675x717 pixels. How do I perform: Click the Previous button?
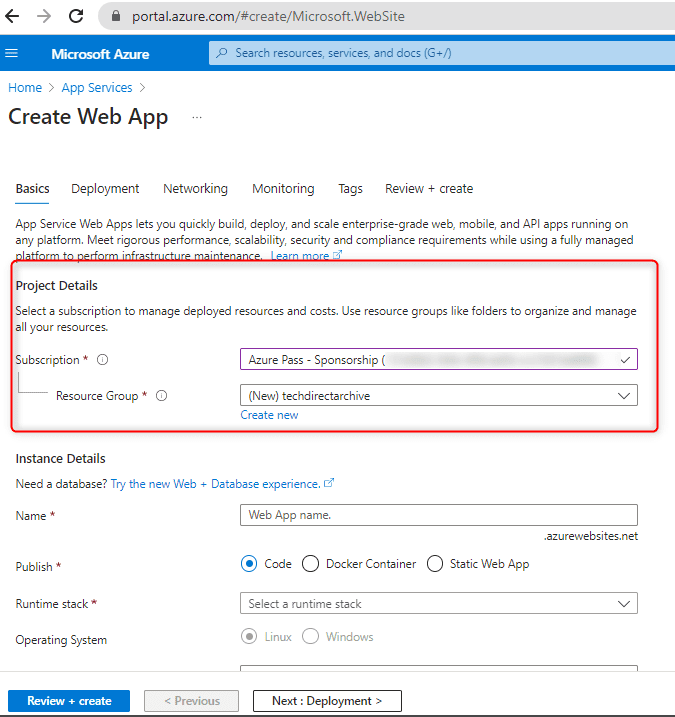(x=192, y=701)
